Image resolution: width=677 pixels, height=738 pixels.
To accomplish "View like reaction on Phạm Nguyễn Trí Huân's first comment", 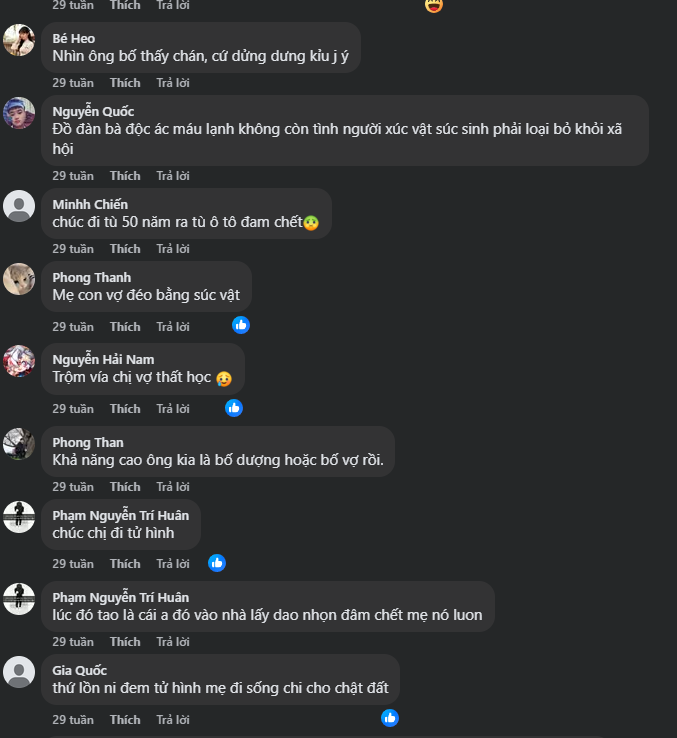I will [x=217, y=562].
